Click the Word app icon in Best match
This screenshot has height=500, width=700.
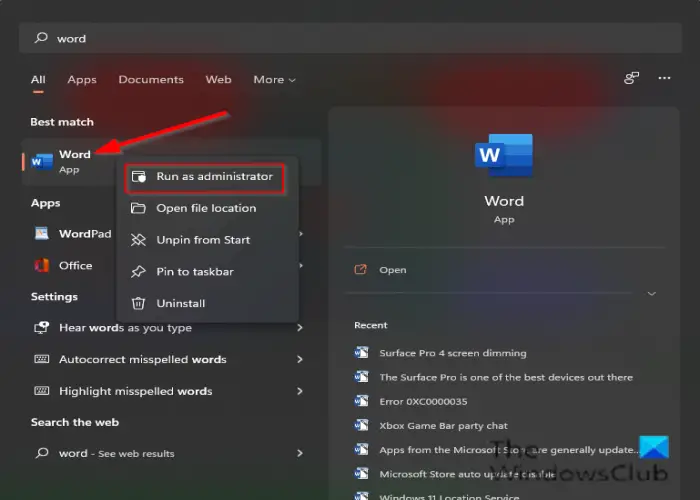tap(42, 162)
